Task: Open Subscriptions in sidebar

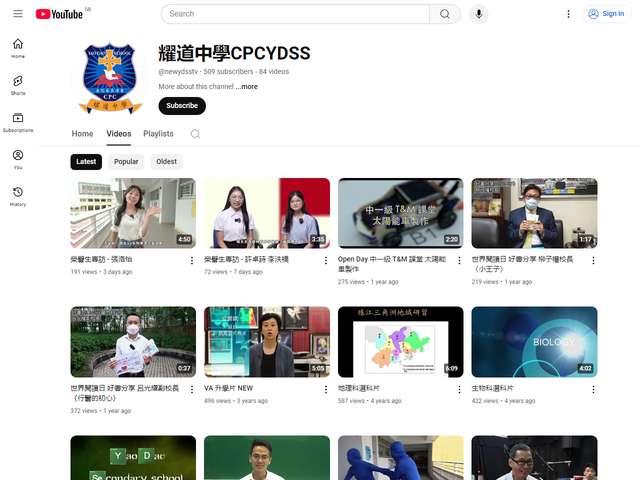Action: point(18,122)
